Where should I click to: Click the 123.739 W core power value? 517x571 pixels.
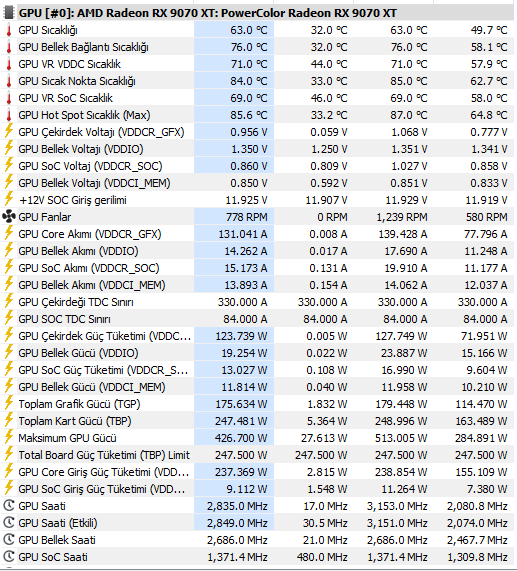(x=241, y=336)
